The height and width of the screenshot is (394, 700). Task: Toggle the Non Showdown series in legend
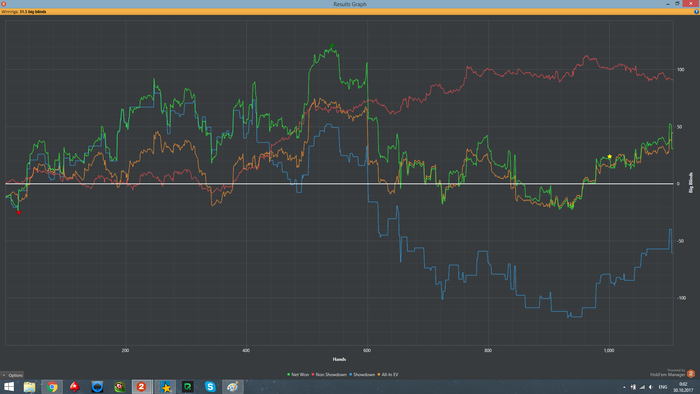click(329, 375)
